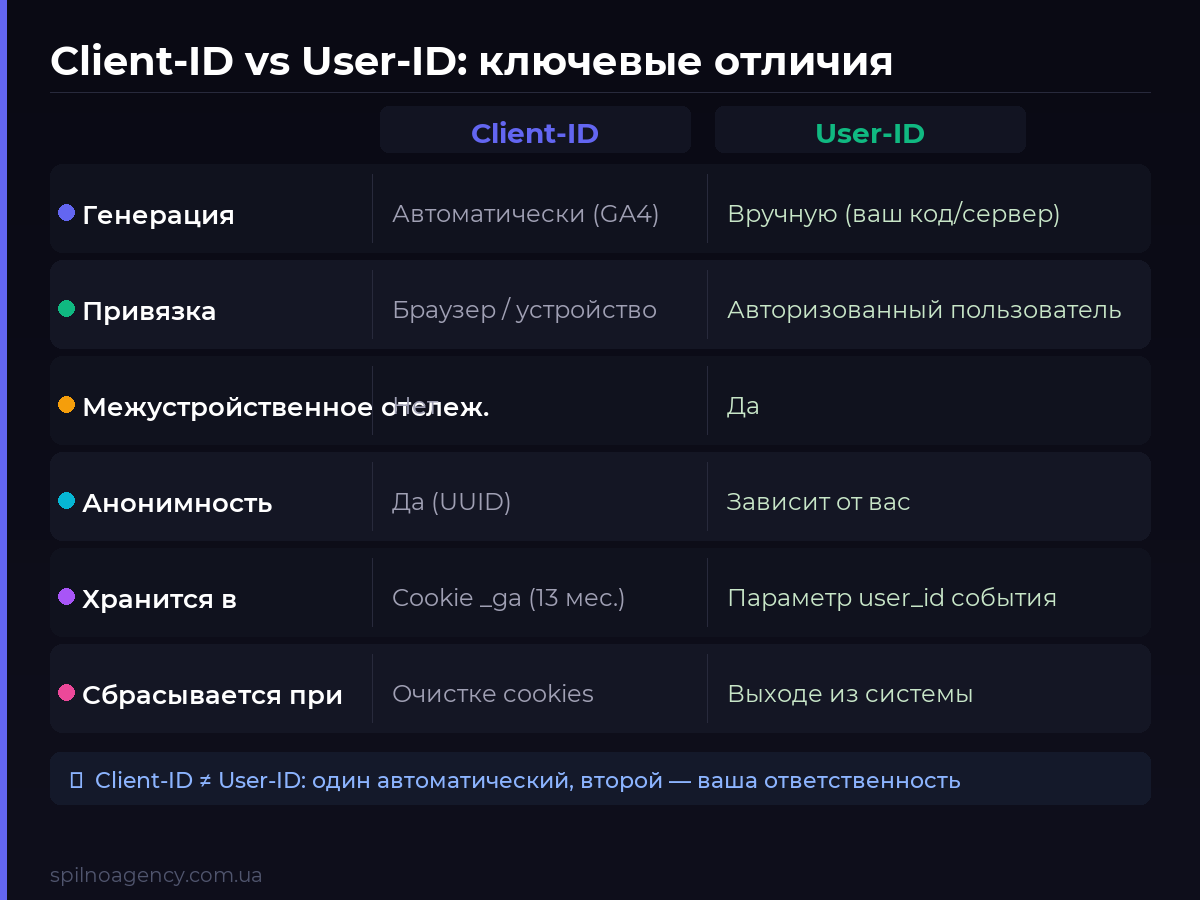
Task: Click the cell Очистке cookies
Action: click(493, 694)
